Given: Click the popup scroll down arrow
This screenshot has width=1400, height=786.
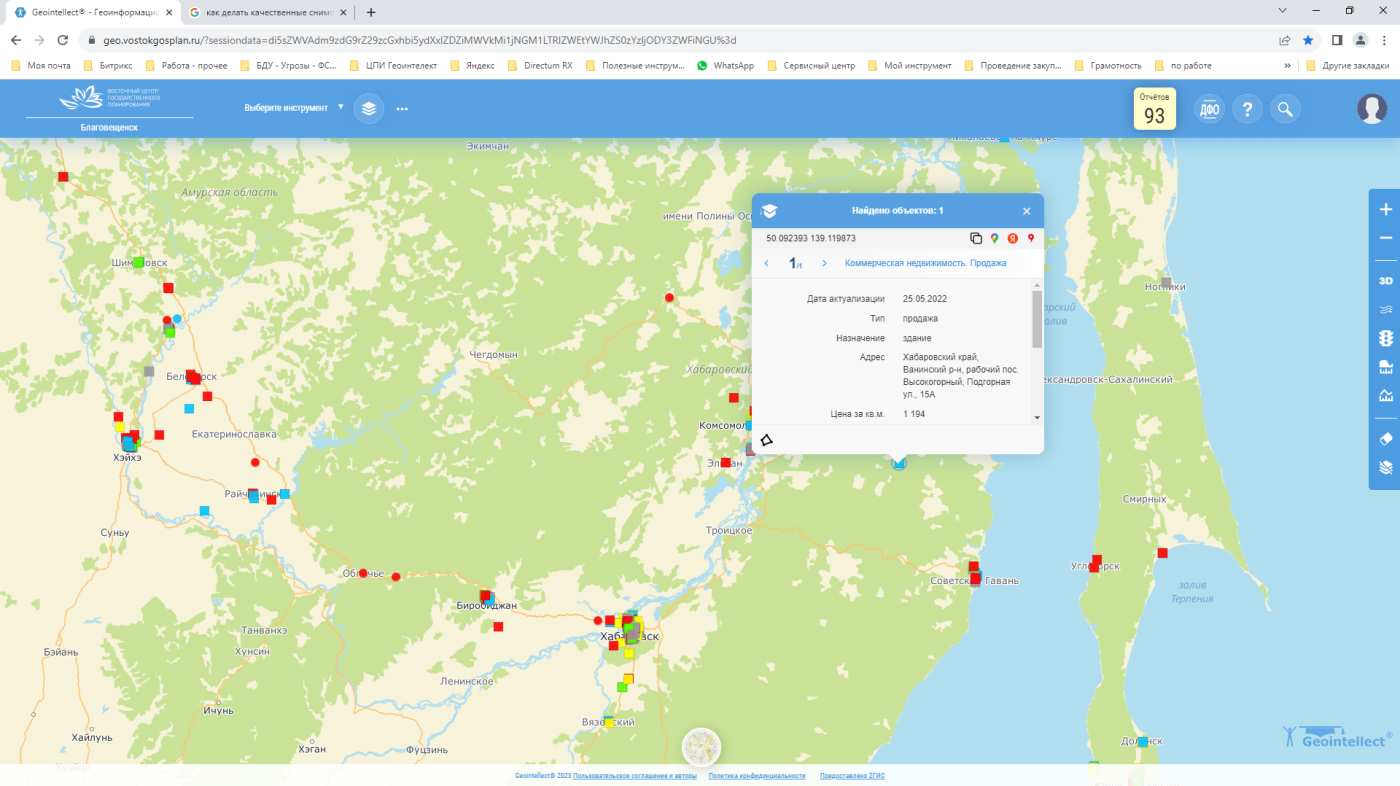Looking at the screenshot, I should coord(1037,417).
